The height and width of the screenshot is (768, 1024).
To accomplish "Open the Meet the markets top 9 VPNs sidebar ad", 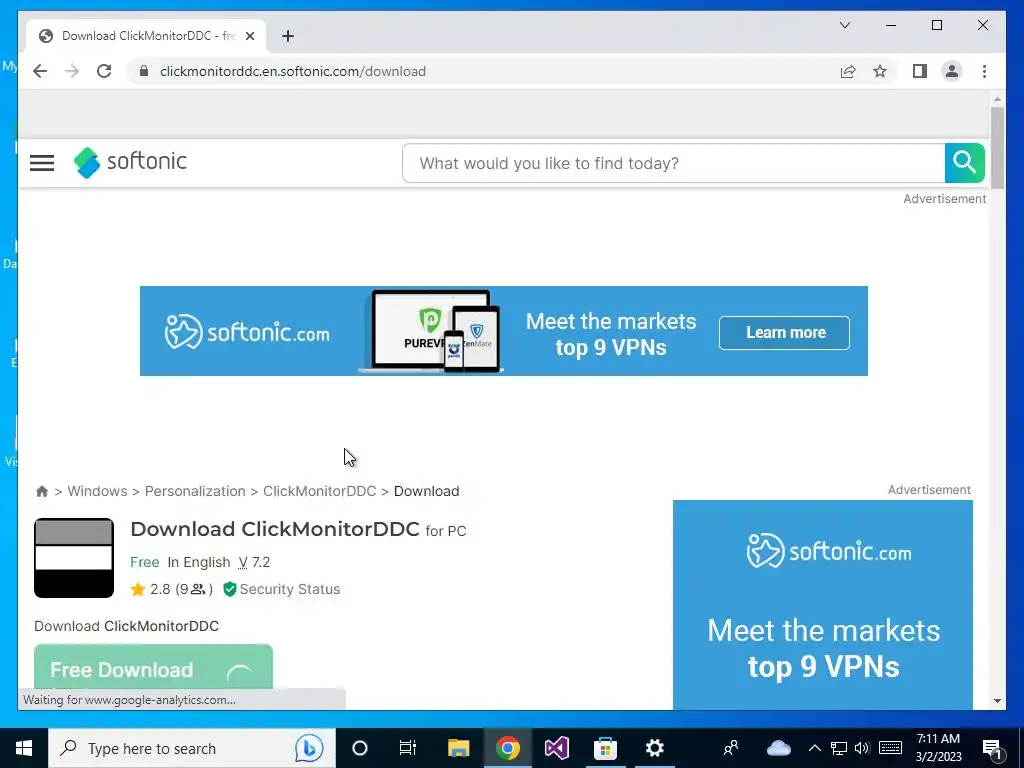I will click(x=823, y=605).
